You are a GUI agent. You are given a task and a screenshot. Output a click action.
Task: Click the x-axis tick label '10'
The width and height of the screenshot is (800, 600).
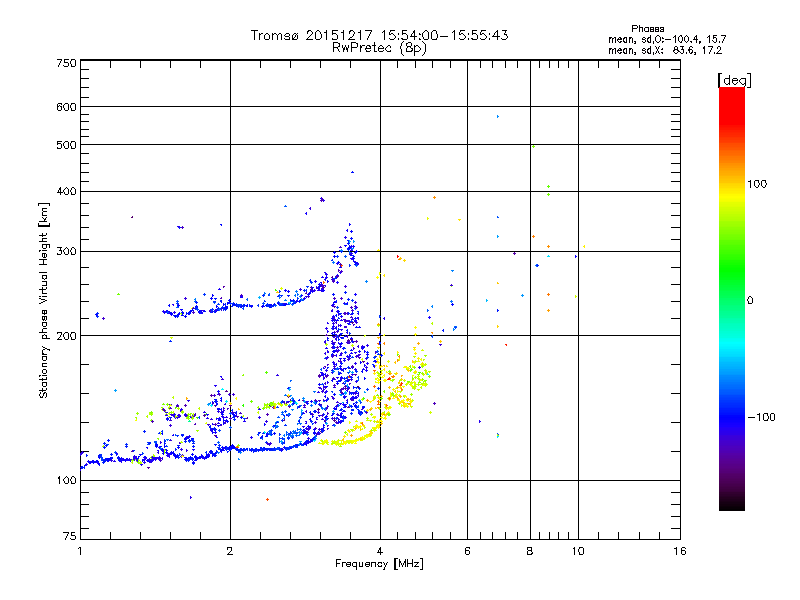point(578,551)
